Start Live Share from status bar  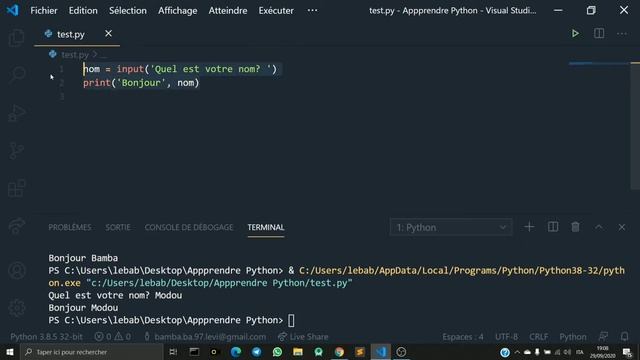303,337
